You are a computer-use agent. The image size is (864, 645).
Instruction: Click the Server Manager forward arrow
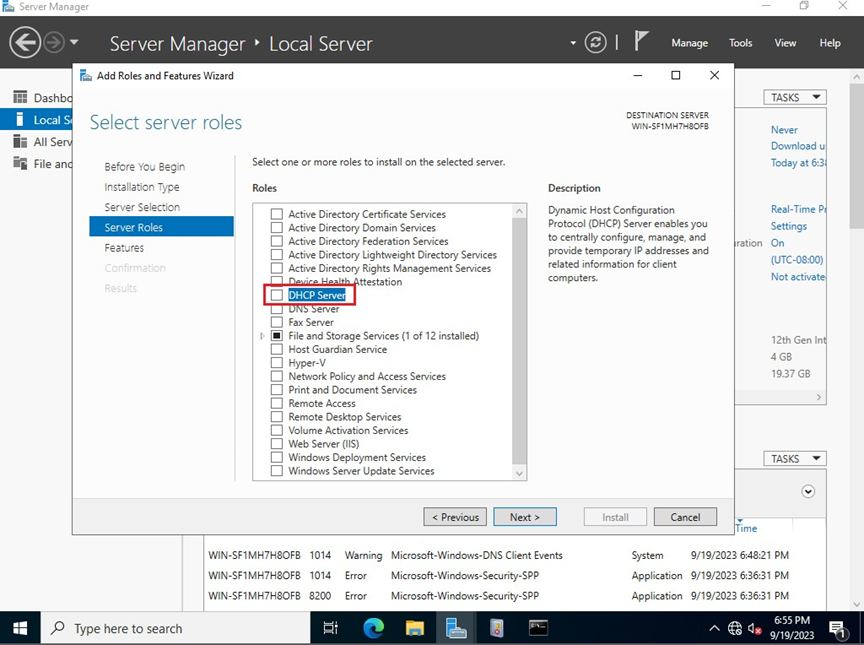click(x=54, y=42)
